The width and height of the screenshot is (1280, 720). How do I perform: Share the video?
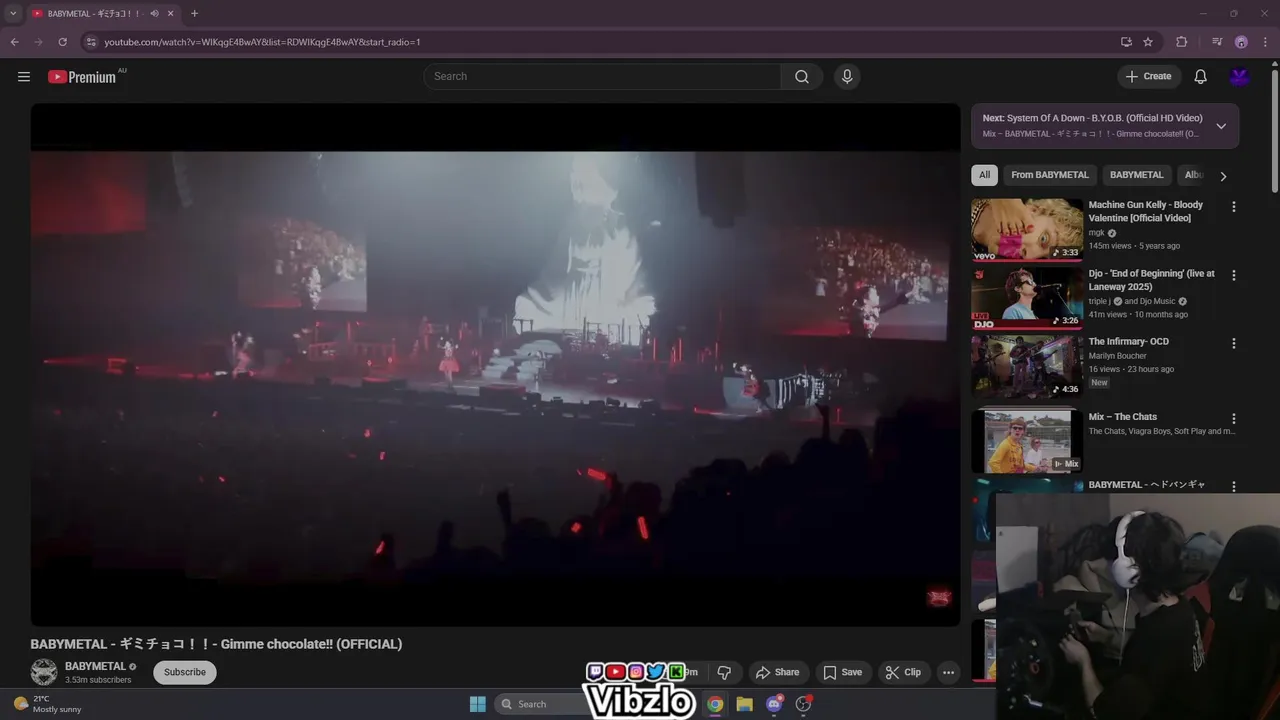778,672
